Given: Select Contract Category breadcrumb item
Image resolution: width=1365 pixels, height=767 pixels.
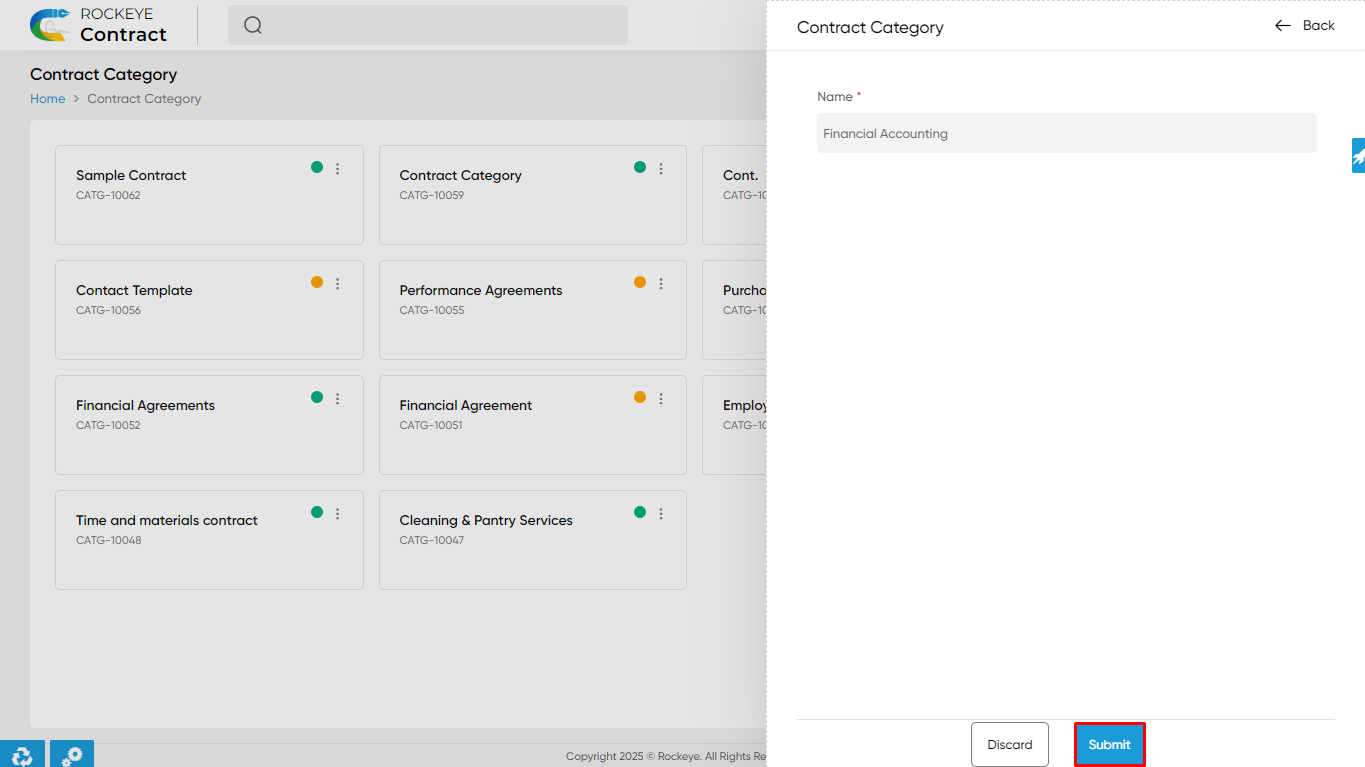Looking at the screenshot, I should click(144, 99).
